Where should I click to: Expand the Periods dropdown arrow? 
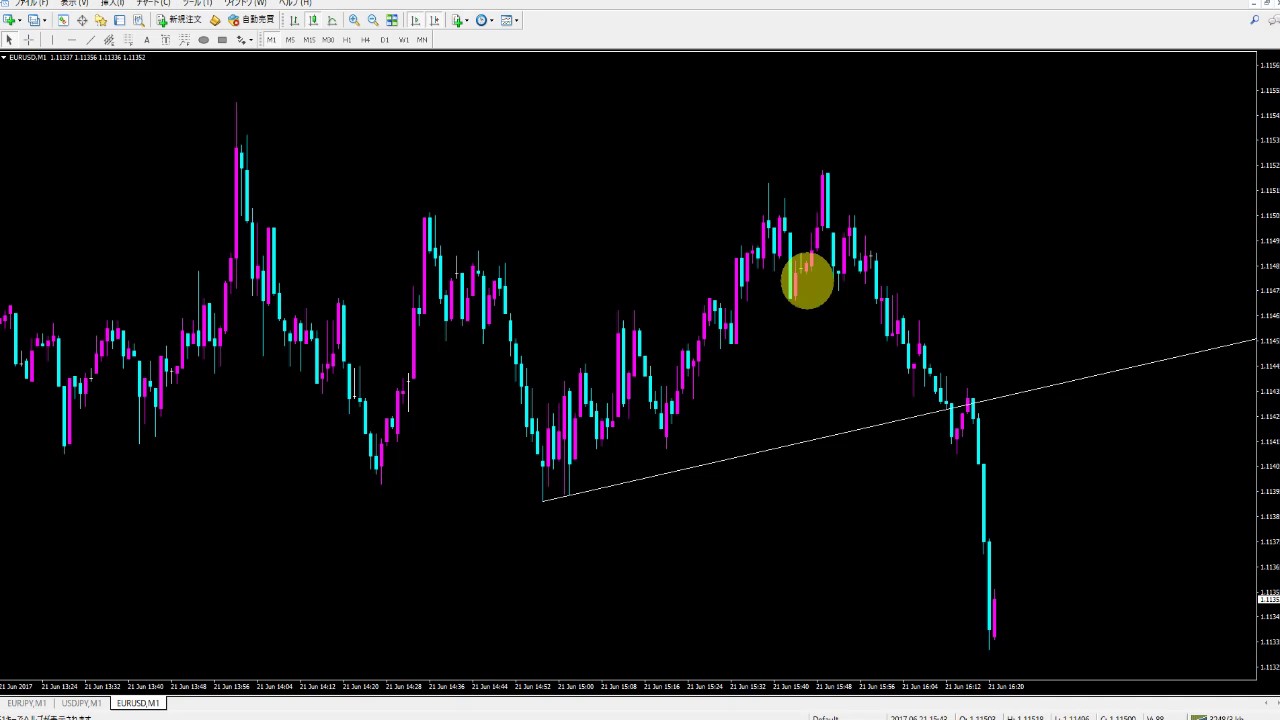[x=492, y=20]
